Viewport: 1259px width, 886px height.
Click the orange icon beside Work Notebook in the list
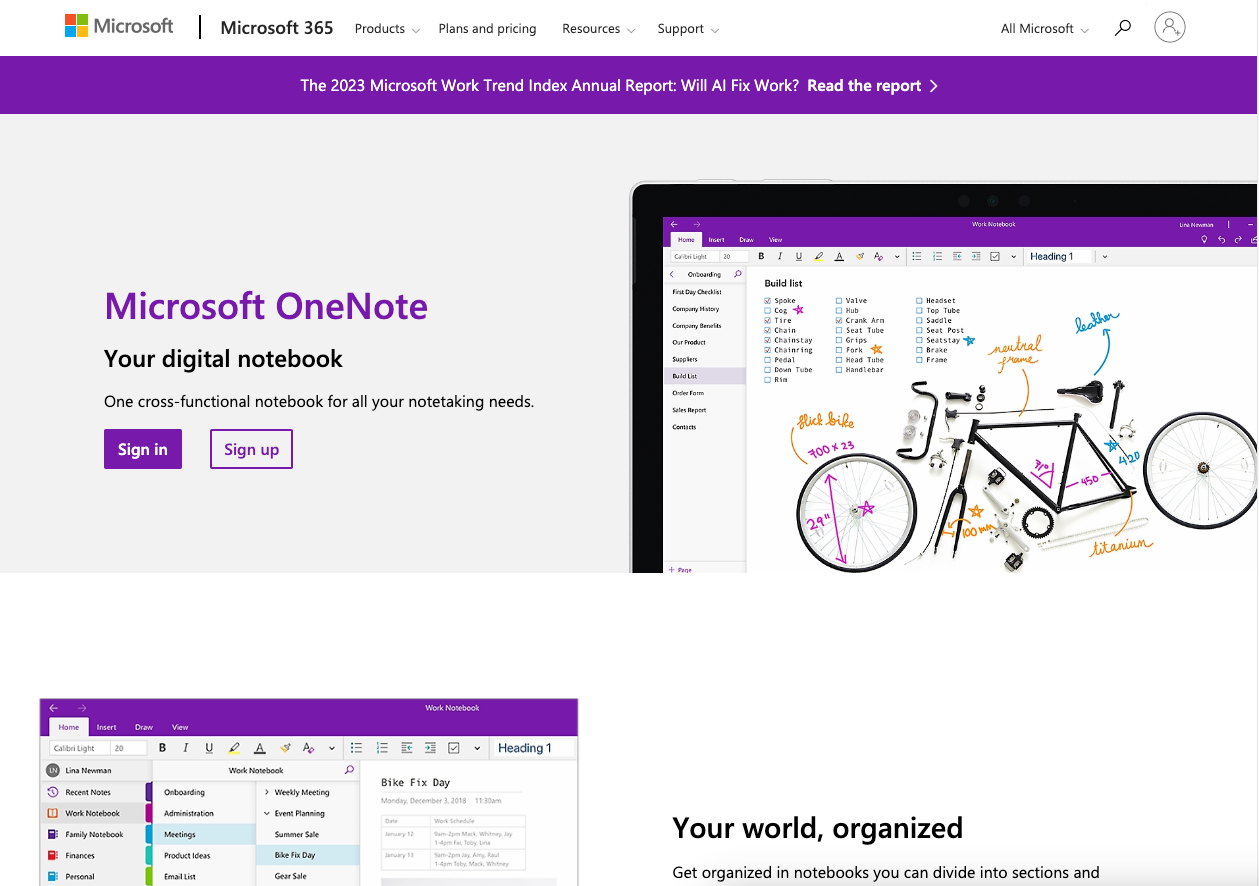[53, 813]
